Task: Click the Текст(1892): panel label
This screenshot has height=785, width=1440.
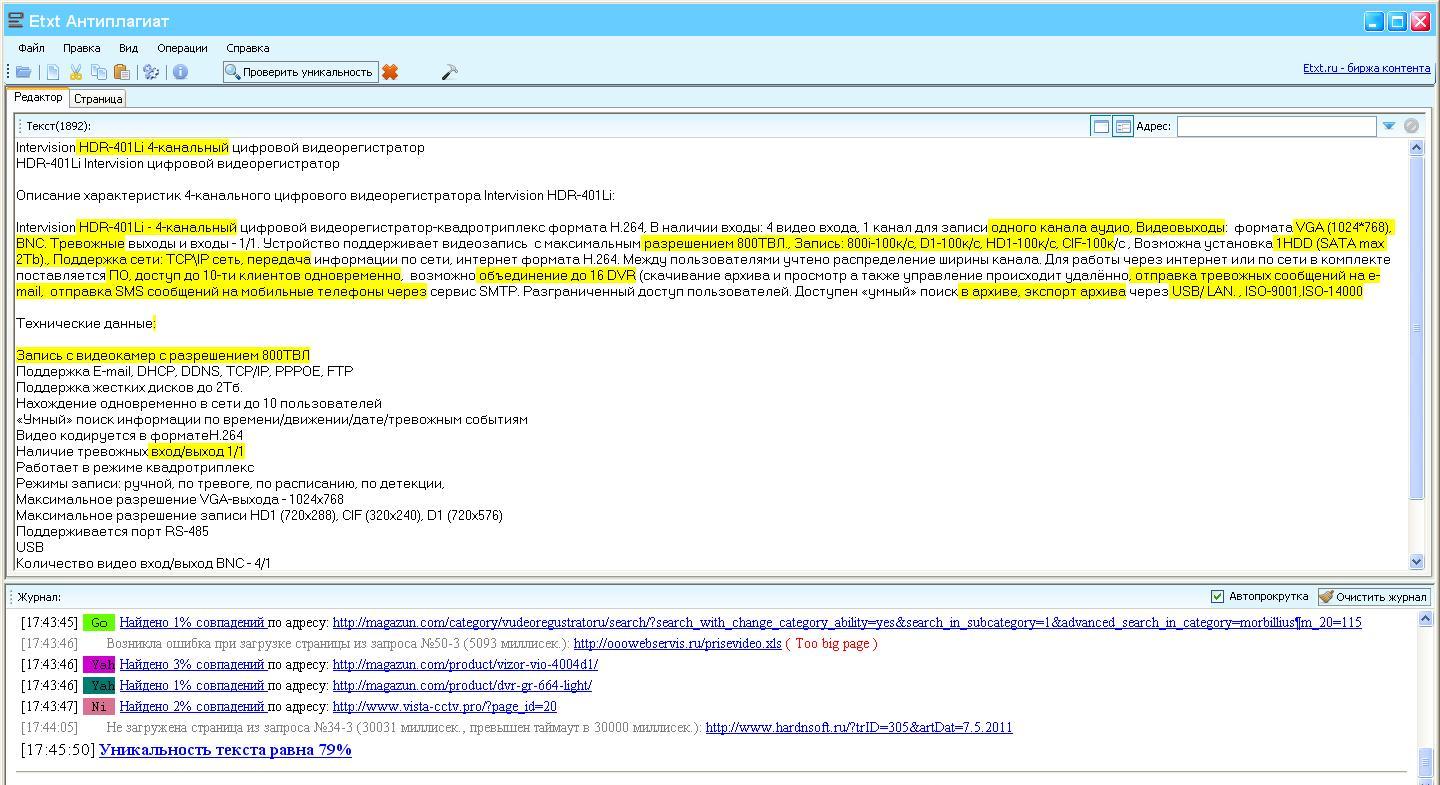Action: click(x=58, y=126)
